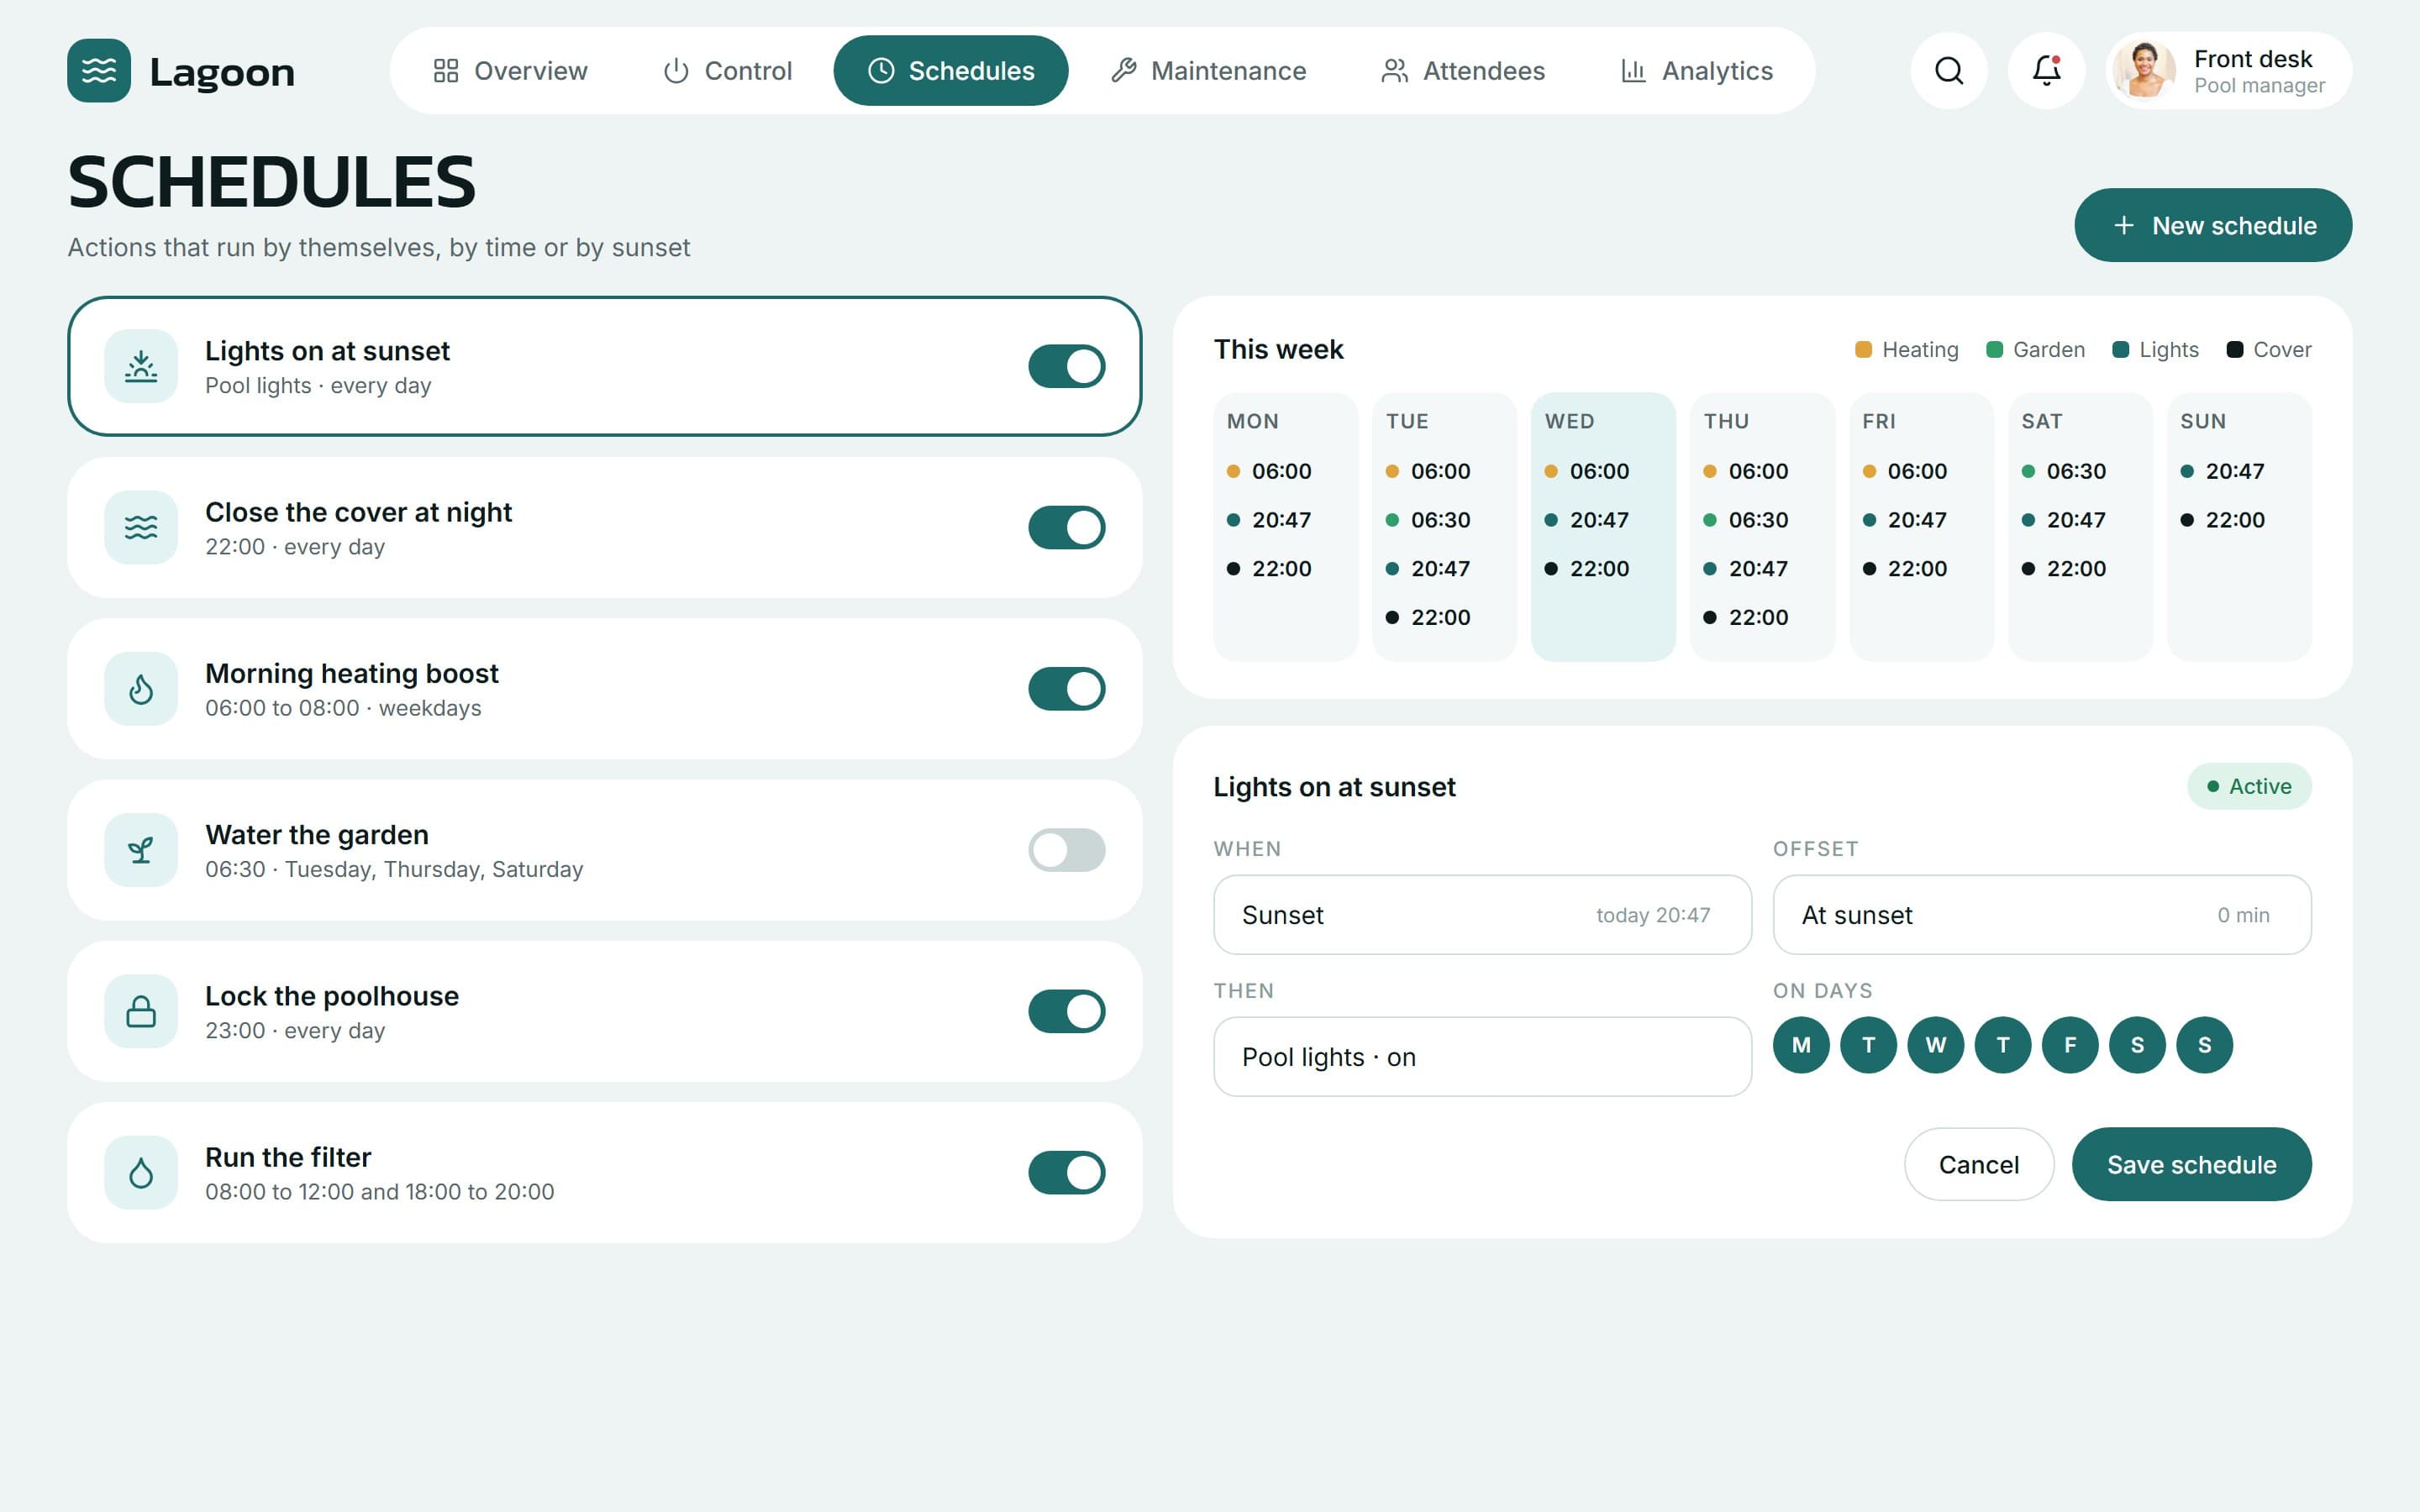Image resolution: width=2420 pixels, height=1512 pixels.
Task: Click the sprout icon on Water the garden
Action: 141,850
